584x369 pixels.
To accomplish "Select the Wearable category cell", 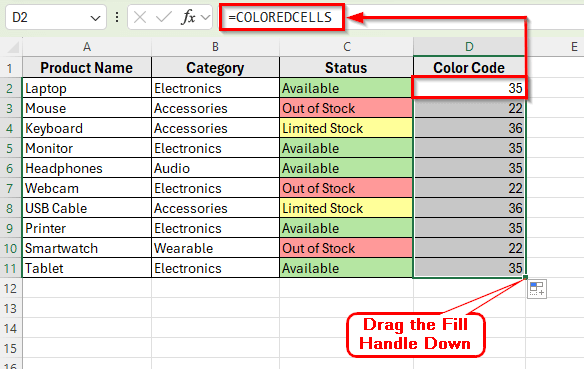I will coord(215,248).
